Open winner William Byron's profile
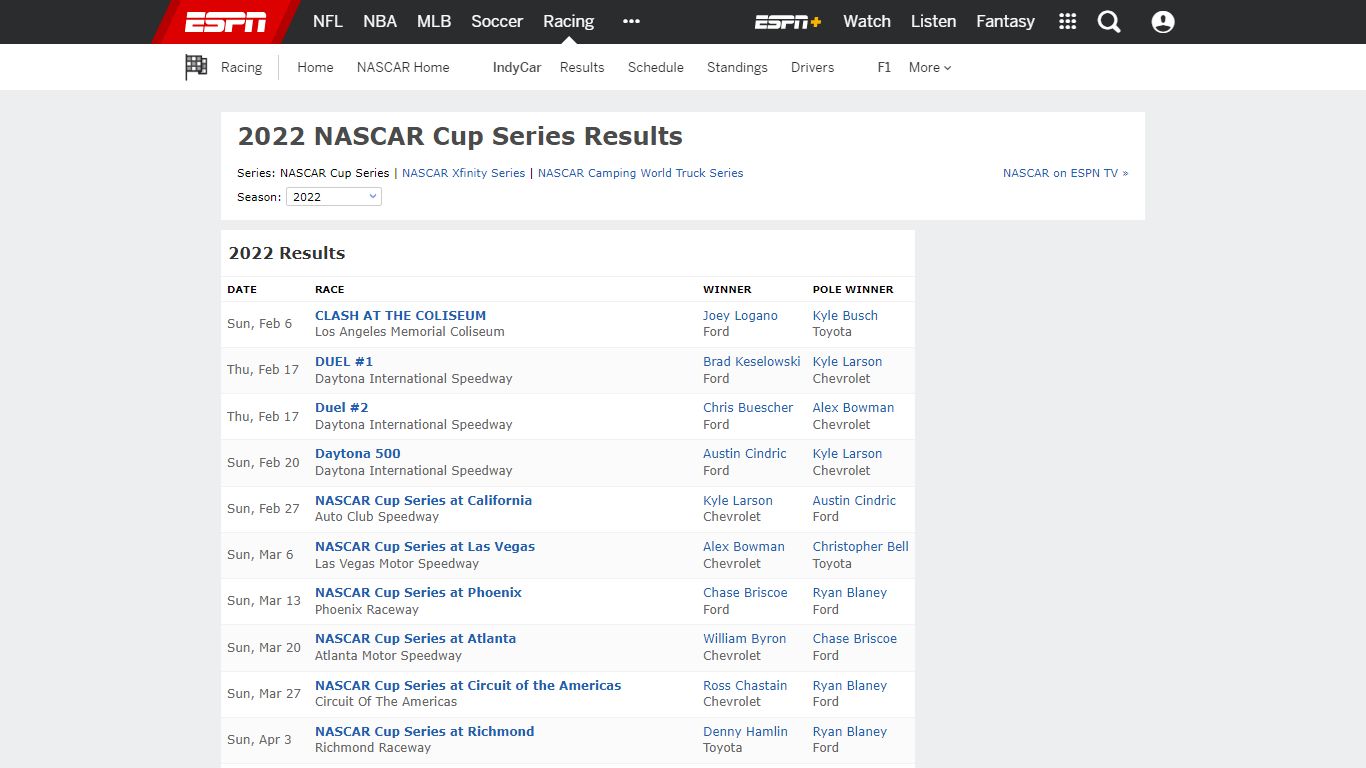This screenshot has height=768, width=1366. [745, 638]
